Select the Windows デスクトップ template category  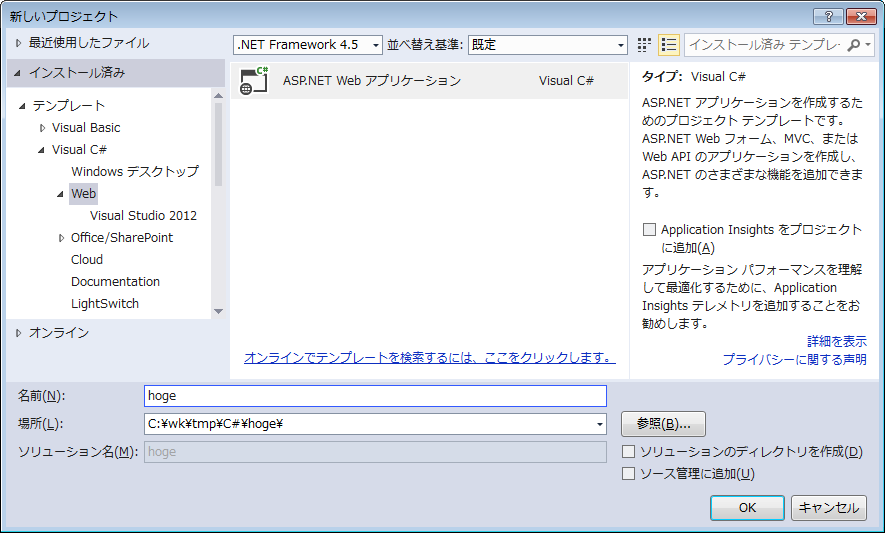click(x=134, y=172)
